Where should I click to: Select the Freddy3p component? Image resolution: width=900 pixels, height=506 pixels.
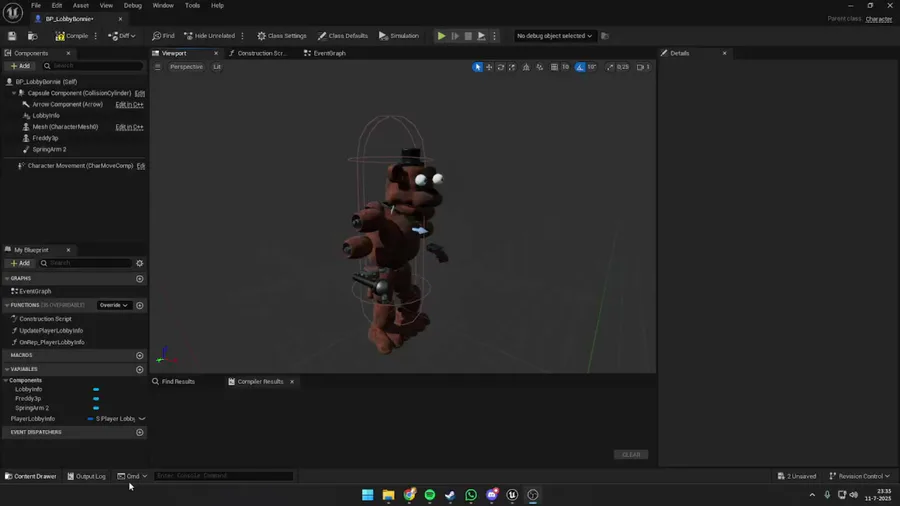click(45, 138)
